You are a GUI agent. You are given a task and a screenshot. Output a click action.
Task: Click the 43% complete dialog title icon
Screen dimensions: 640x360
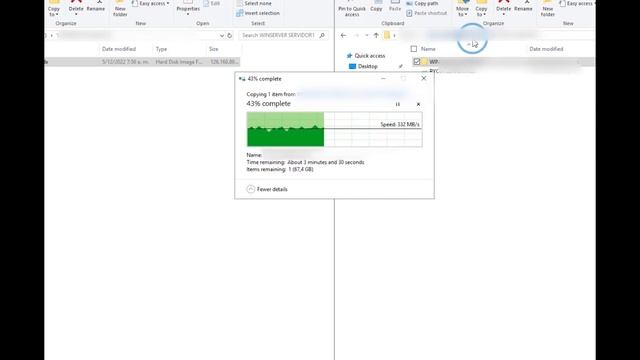(242, 79)
